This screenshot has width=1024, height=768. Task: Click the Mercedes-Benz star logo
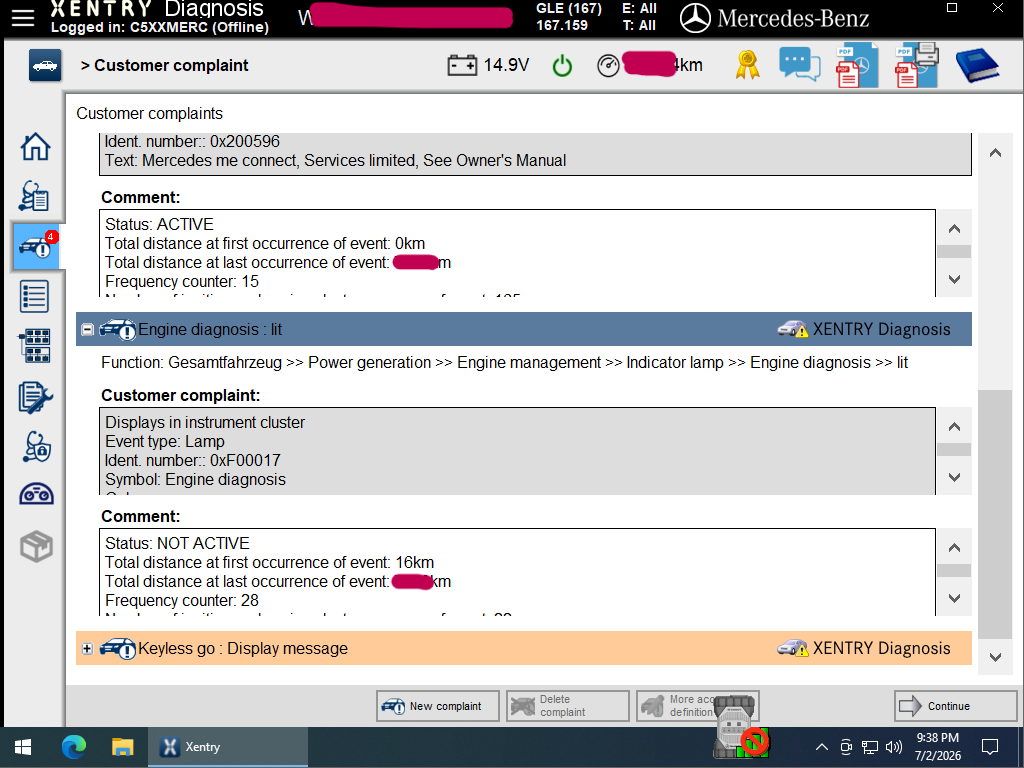(695, 18)
